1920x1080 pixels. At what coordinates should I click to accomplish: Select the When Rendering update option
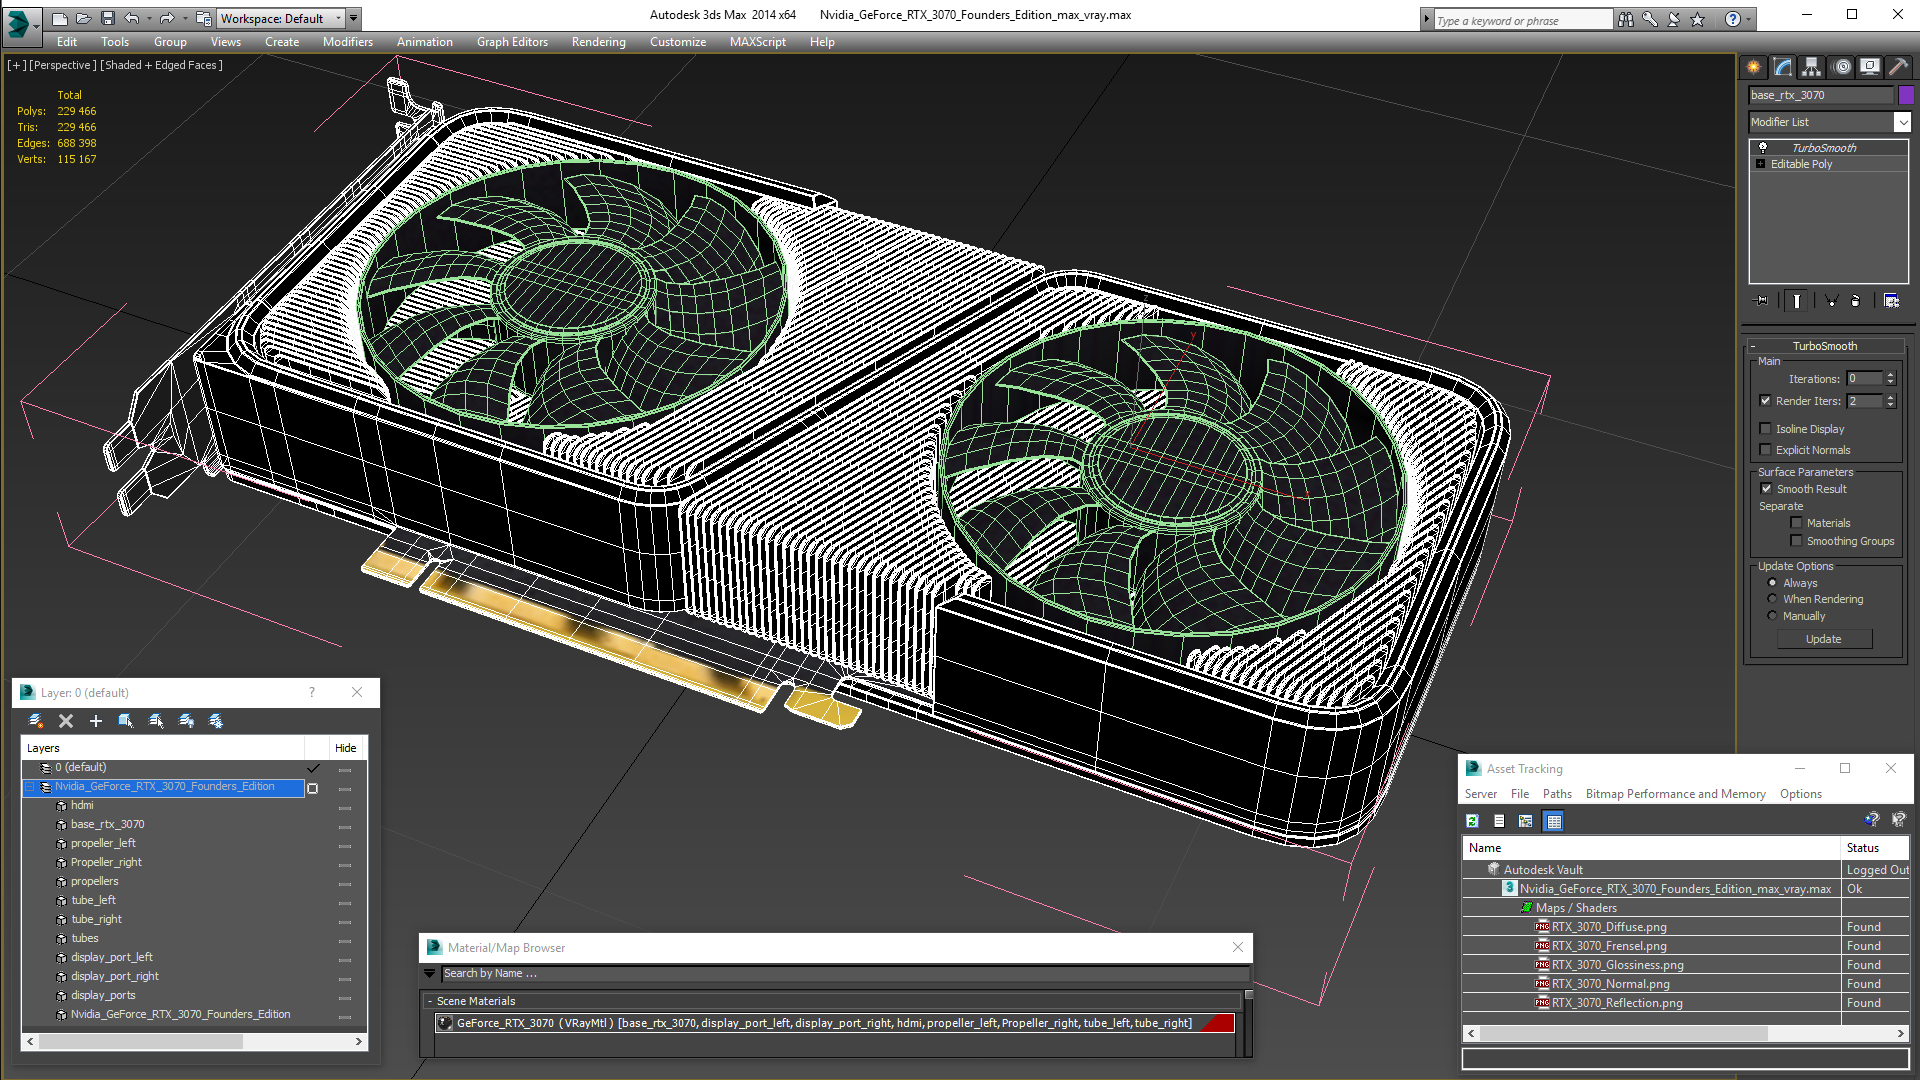coord(1772,598)
